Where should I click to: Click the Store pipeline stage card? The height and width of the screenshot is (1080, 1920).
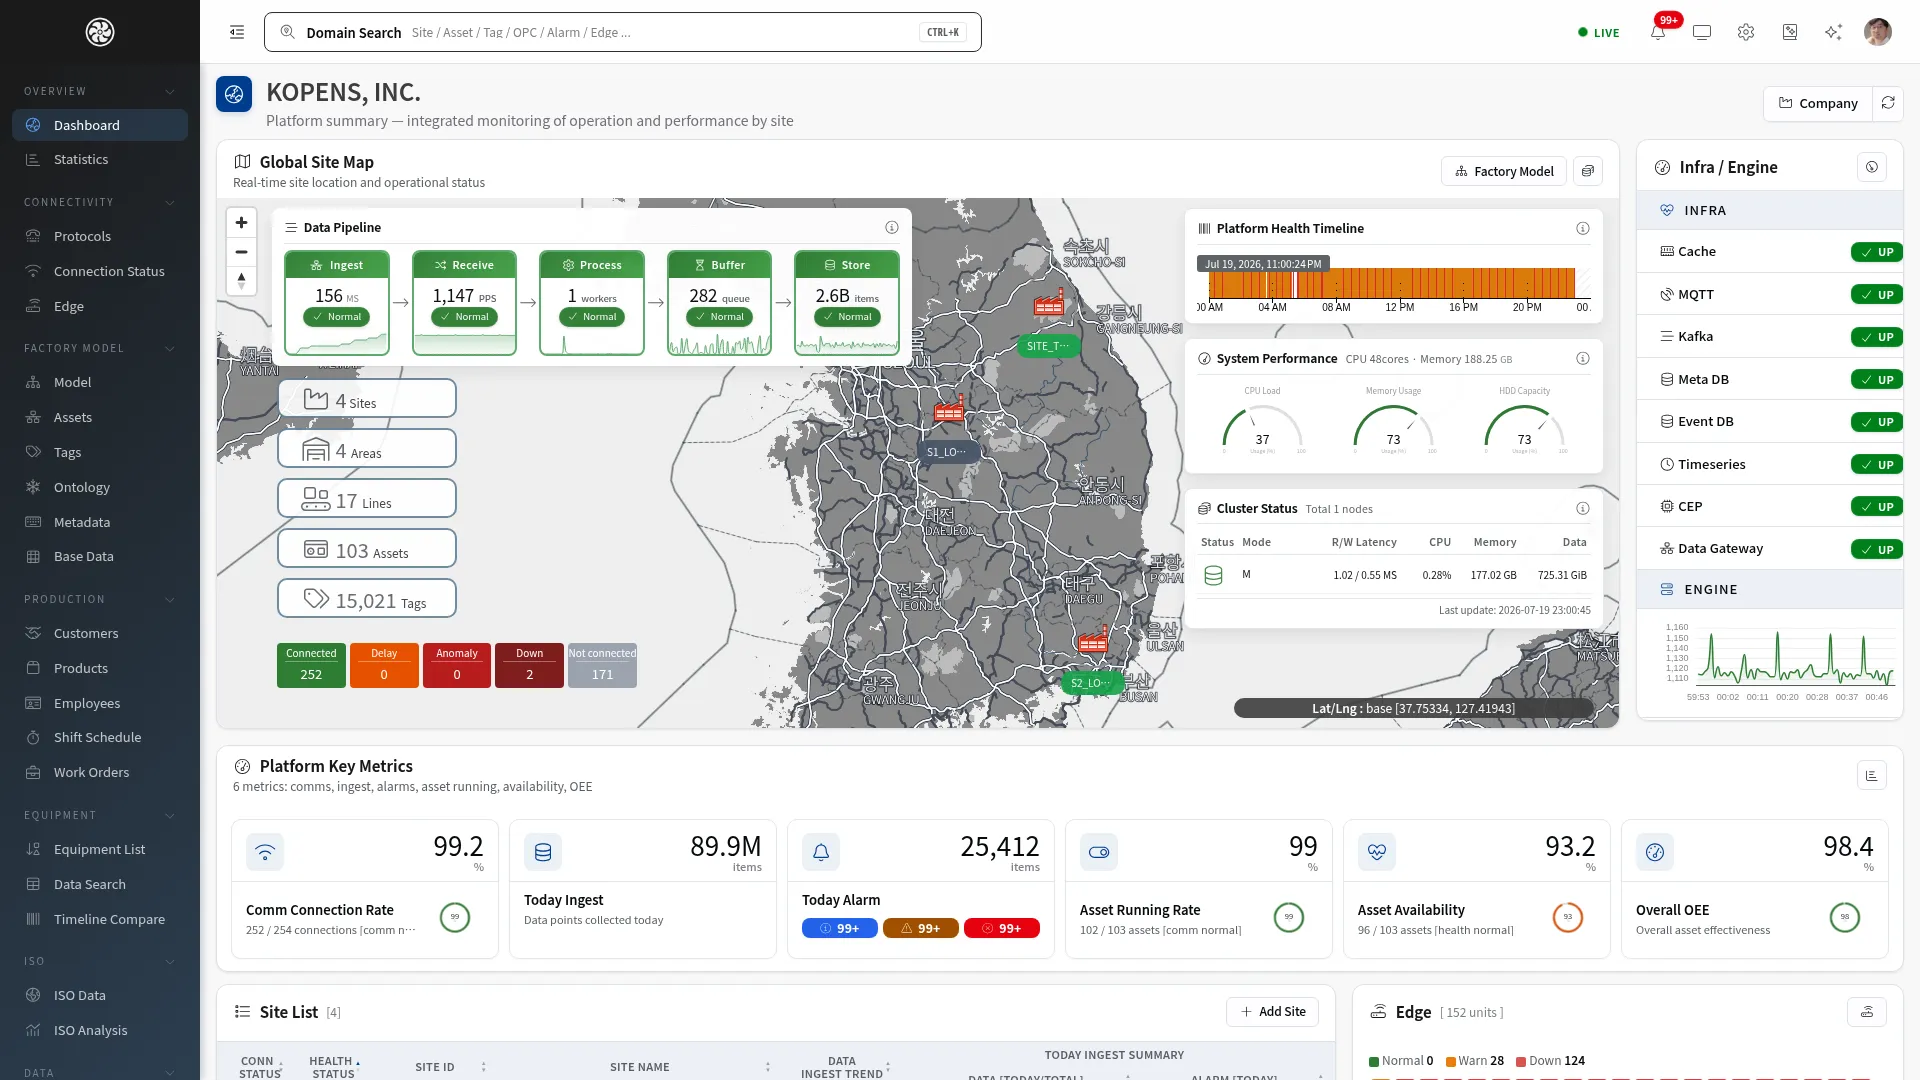click(847, 303)
